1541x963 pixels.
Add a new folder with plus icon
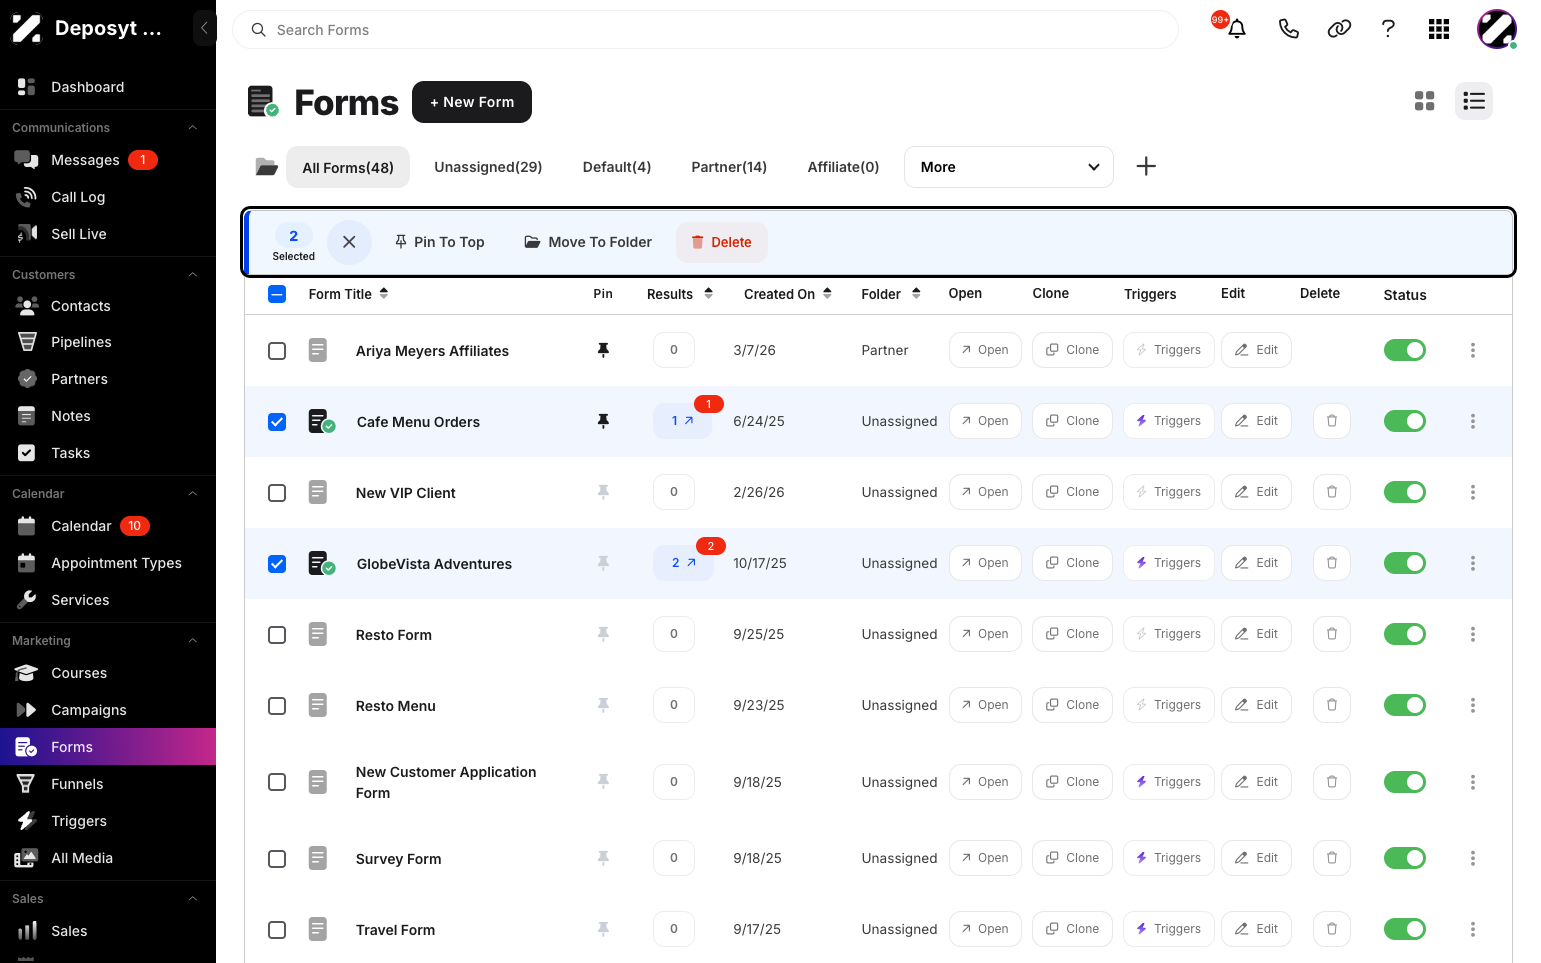[1146, 166]
